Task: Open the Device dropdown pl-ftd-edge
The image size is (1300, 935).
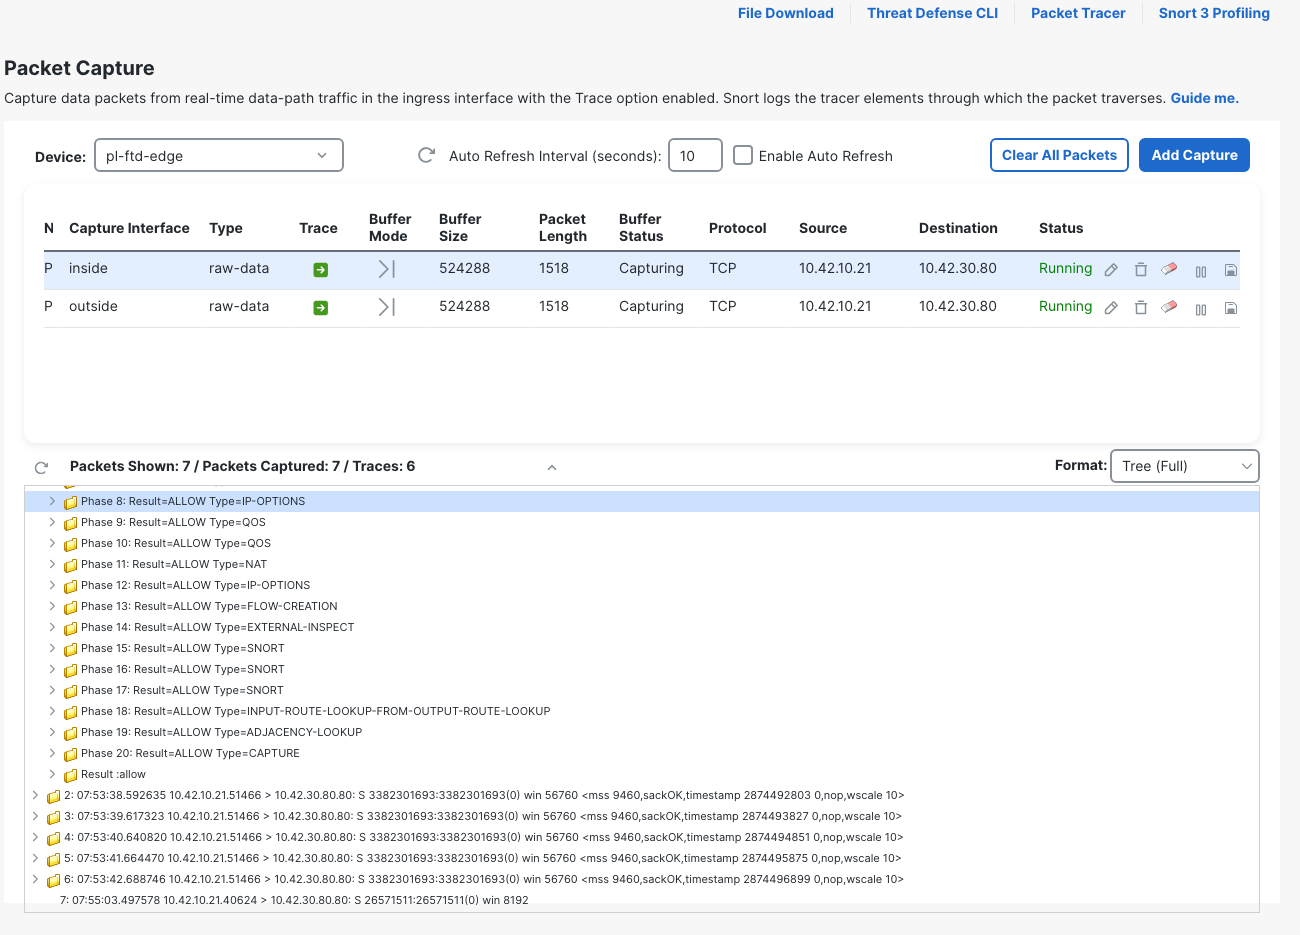Action: [x=219, y=155]
